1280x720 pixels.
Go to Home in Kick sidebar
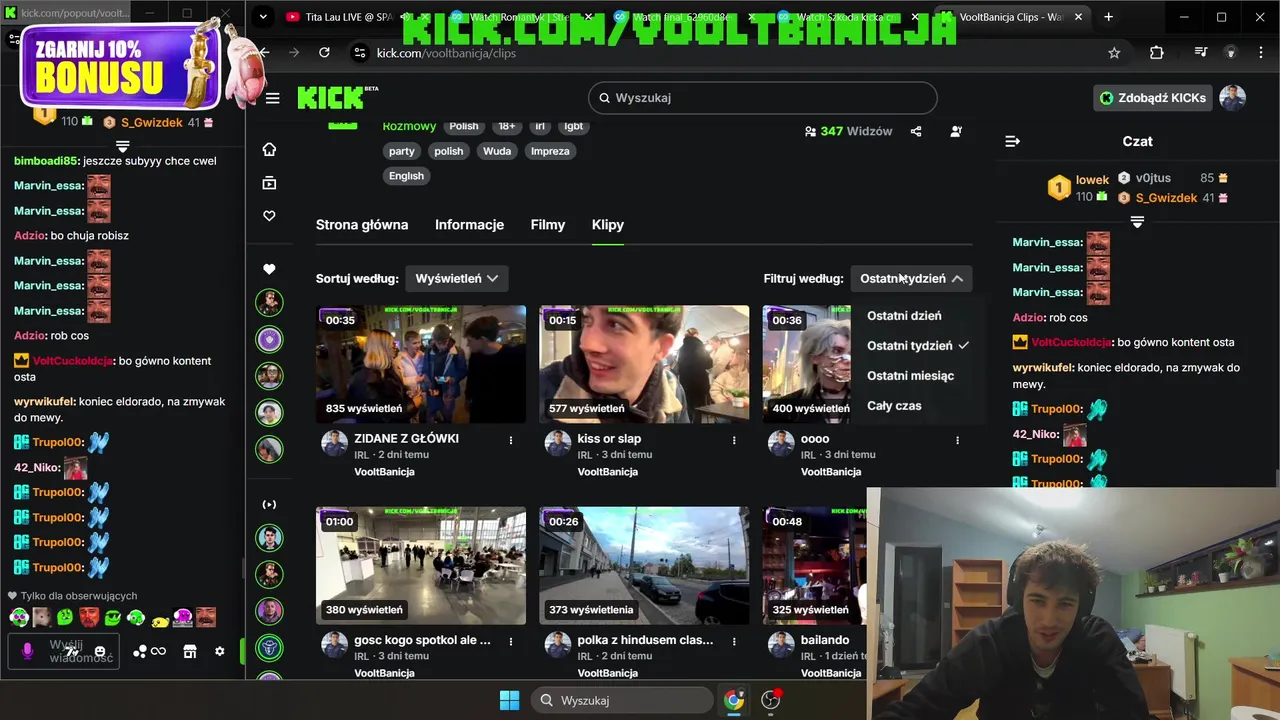coord(269,149)
